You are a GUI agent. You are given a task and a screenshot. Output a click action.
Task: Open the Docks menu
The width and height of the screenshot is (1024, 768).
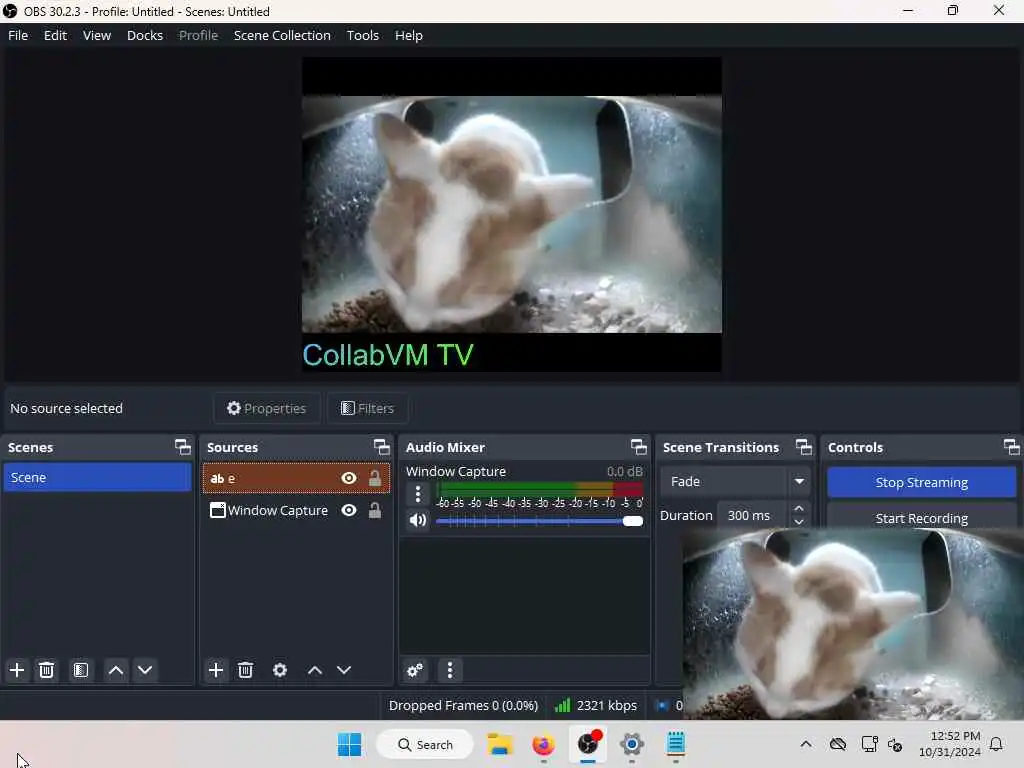pyautogui.click(x=145, y=35)
